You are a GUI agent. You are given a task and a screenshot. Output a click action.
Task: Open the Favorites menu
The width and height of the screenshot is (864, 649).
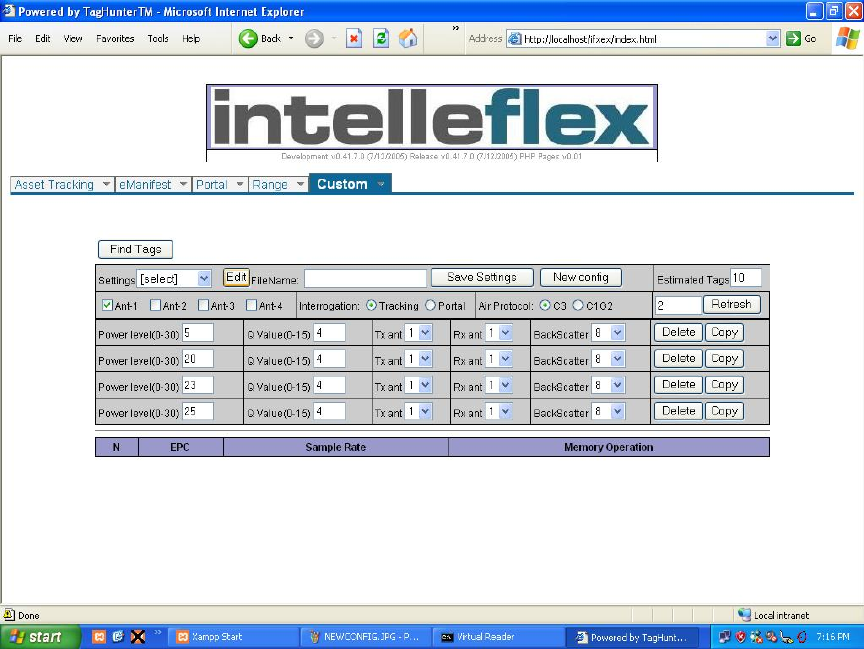115,39
